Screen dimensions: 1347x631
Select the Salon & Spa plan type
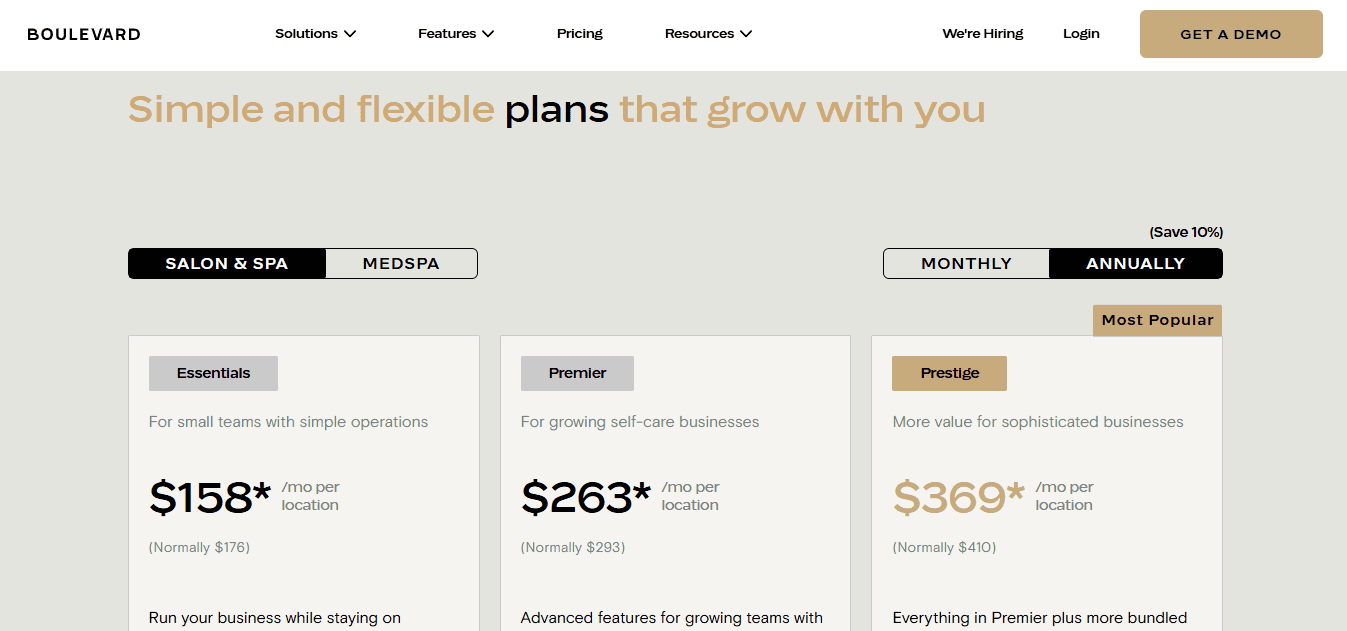tap(227, 264)
